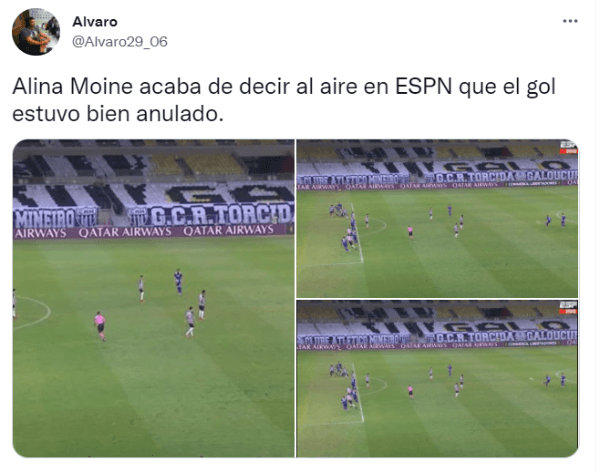Screen dimensions: 600x472
Task: Open the large left match photo
Action: click(153, 298)
